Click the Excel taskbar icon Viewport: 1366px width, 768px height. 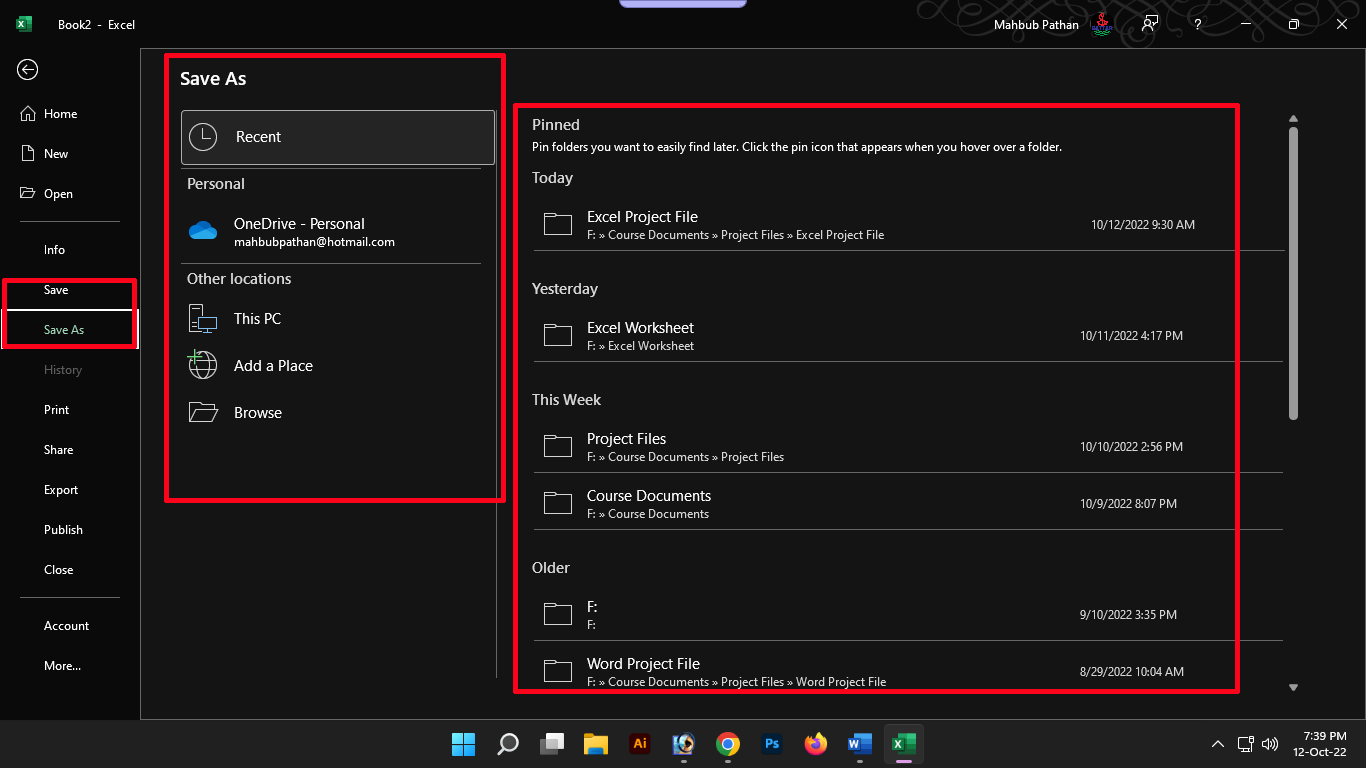[904, 744]
